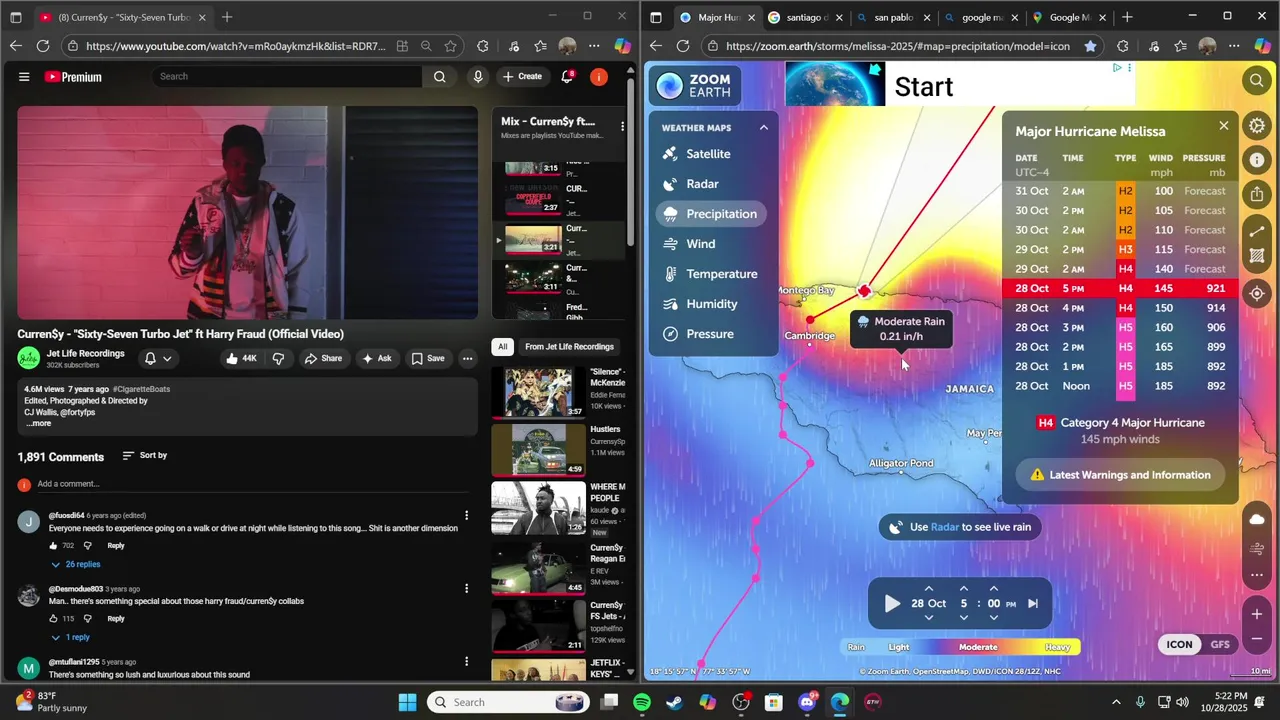The height and width of the screenshot is (720, 1280).
Task: Decrease minutes with down chevron below 00
Action: pos(993,618)
